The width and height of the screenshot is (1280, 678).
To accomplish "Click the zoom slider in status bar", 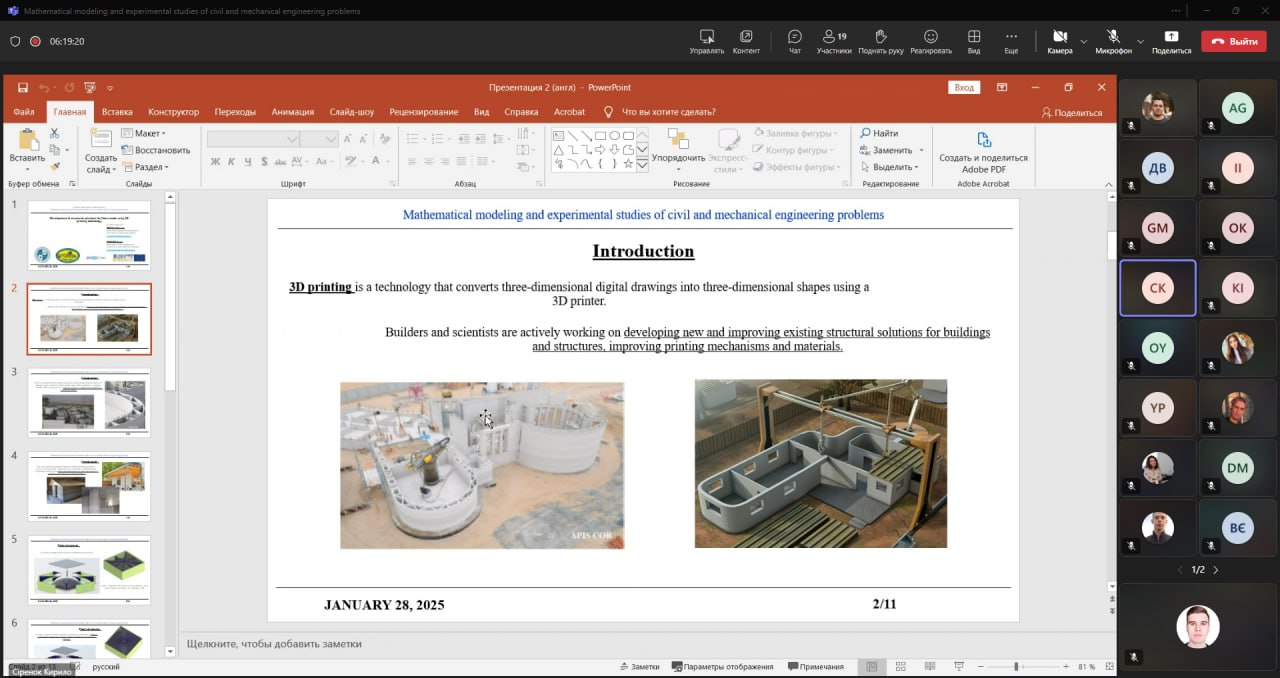I will [x=1016, y=666].
